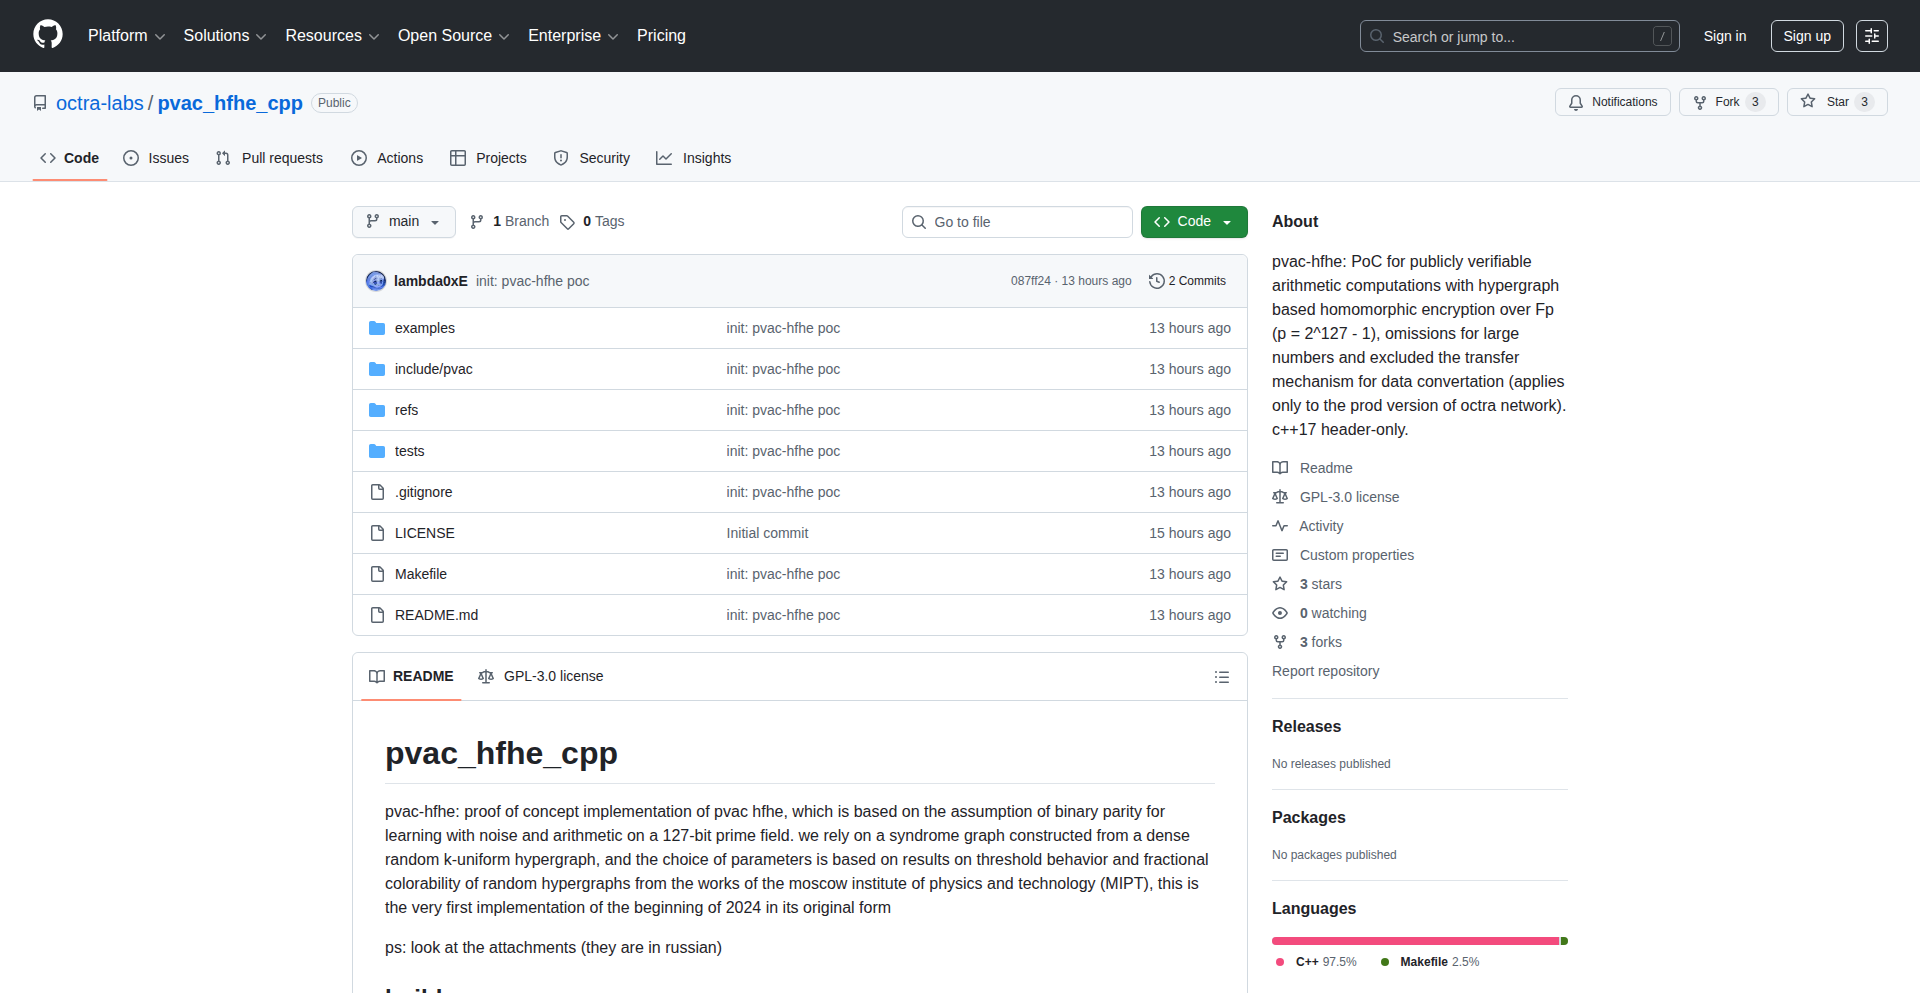1920x993 pixels.
Task: Expand the main branch dropdown
Action: [x=403, y=222]
